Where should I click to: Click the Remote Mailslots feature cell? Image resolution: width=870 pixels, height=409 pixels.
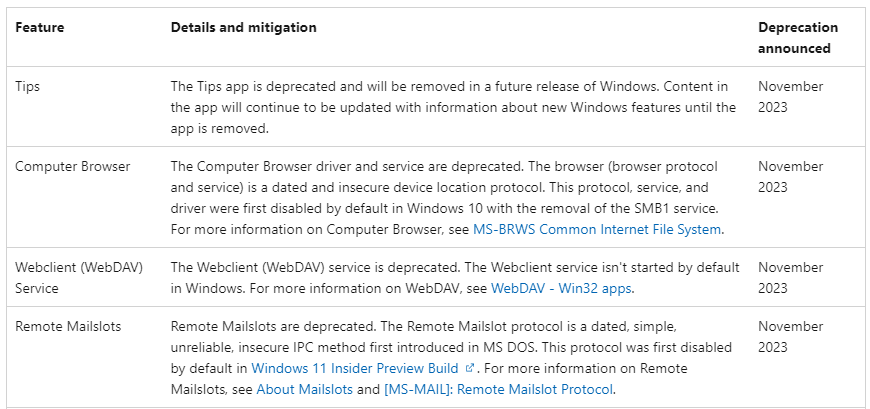(68, 326)
